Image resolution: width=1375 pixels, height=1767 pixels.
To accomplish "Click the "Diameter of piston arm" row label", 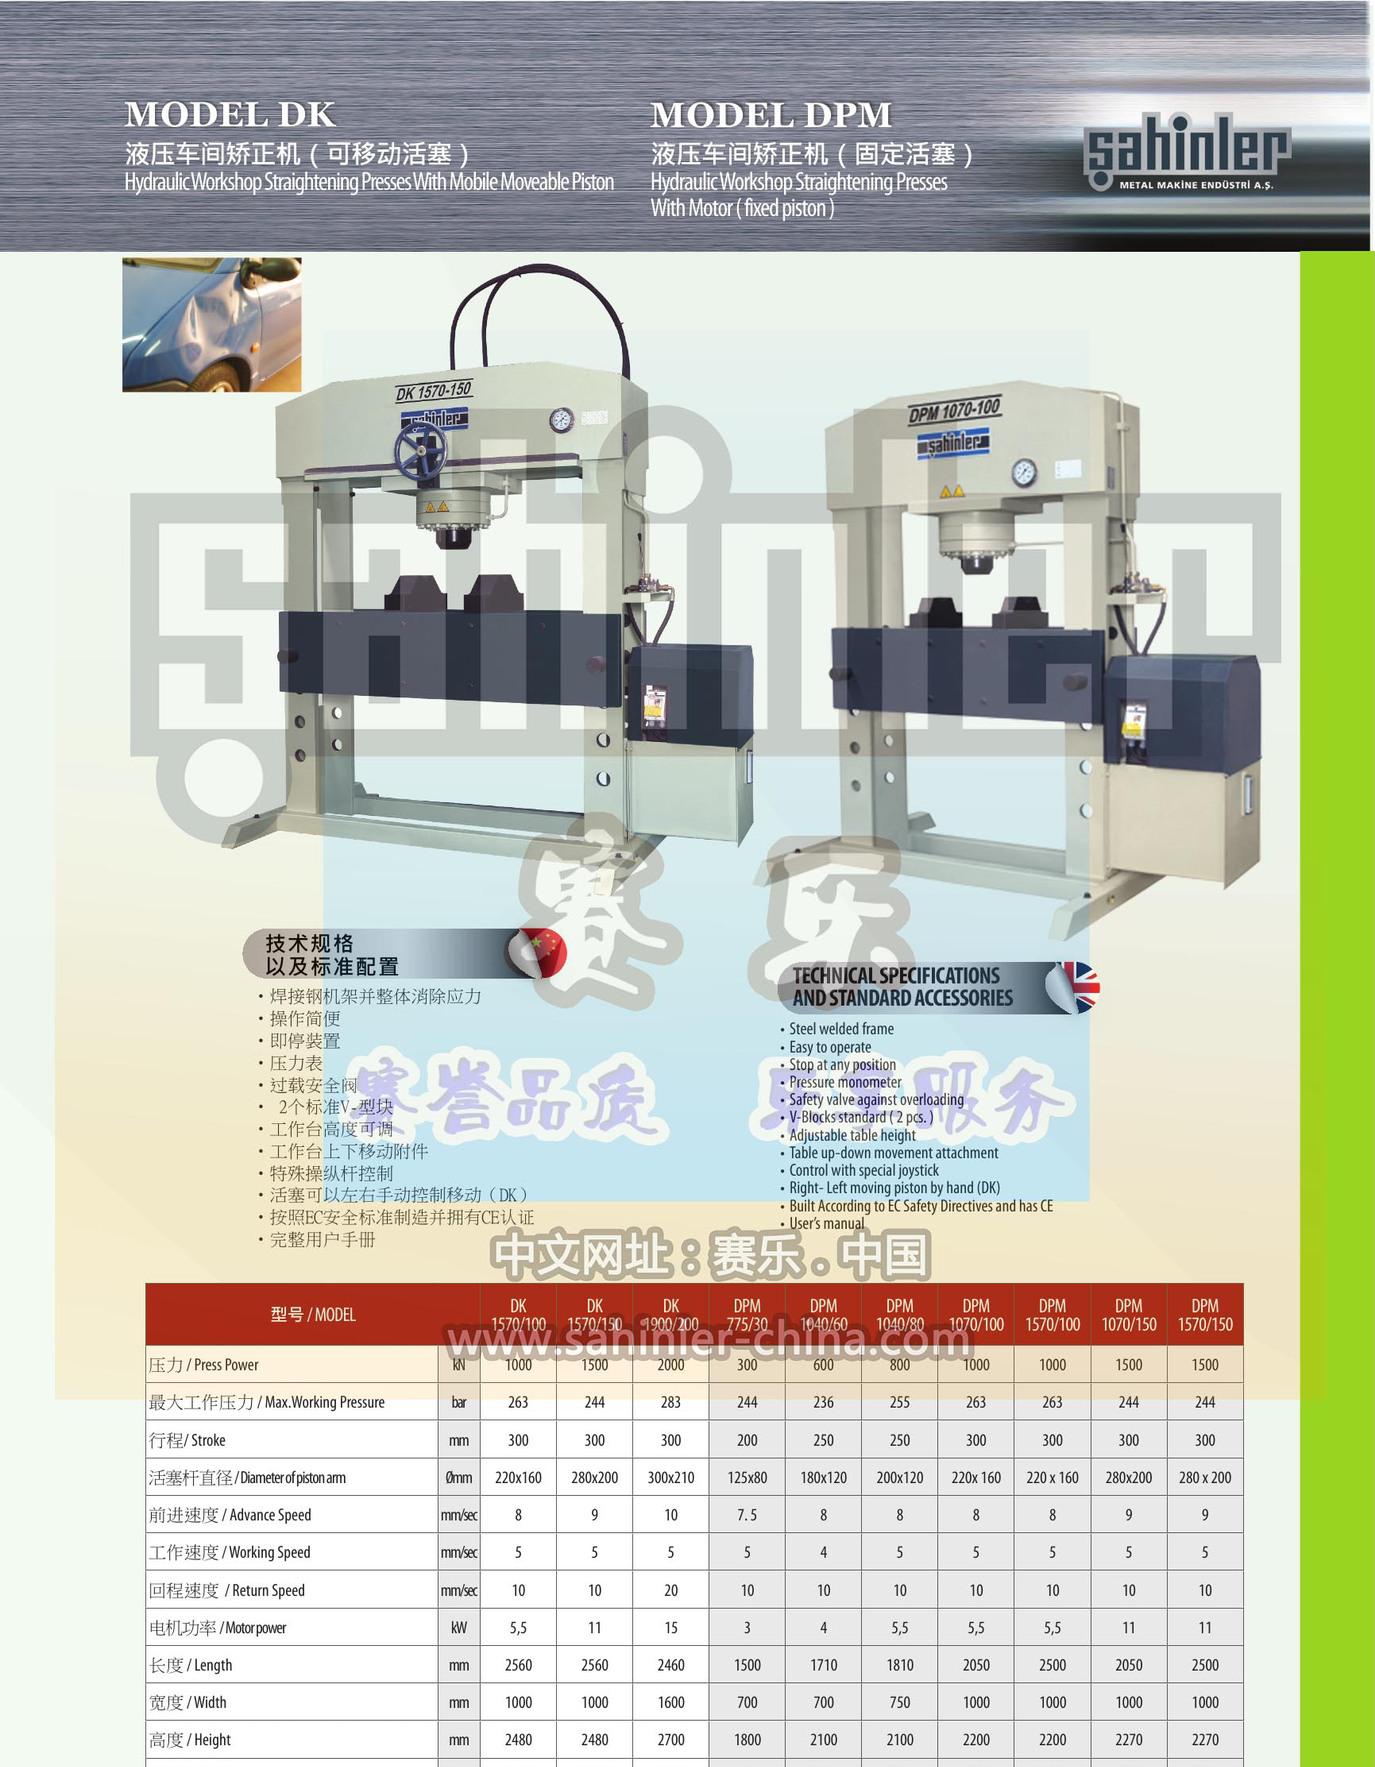I will pos(293,1477).
